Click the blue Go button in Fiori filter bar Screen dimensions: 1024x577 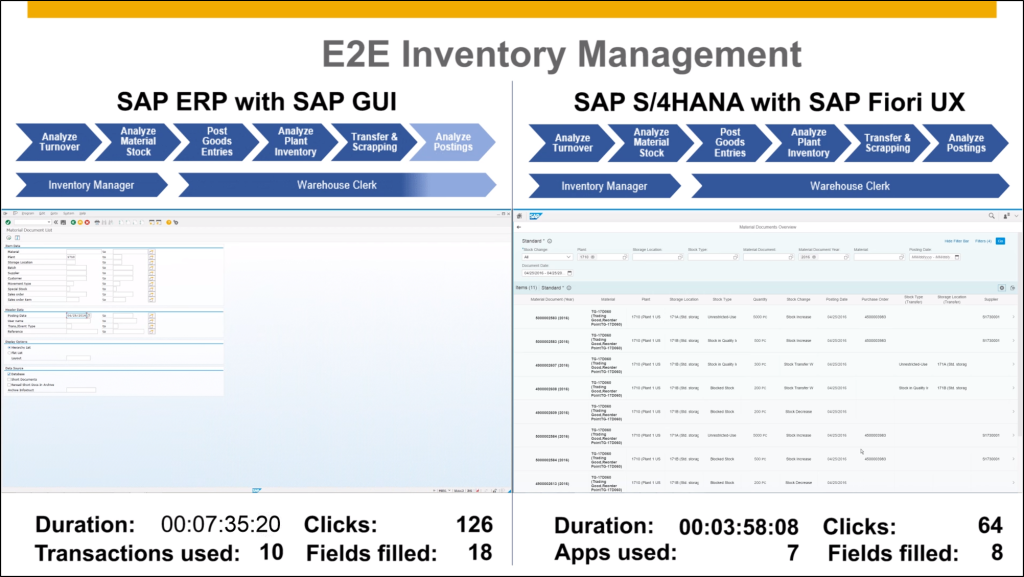1000,241
